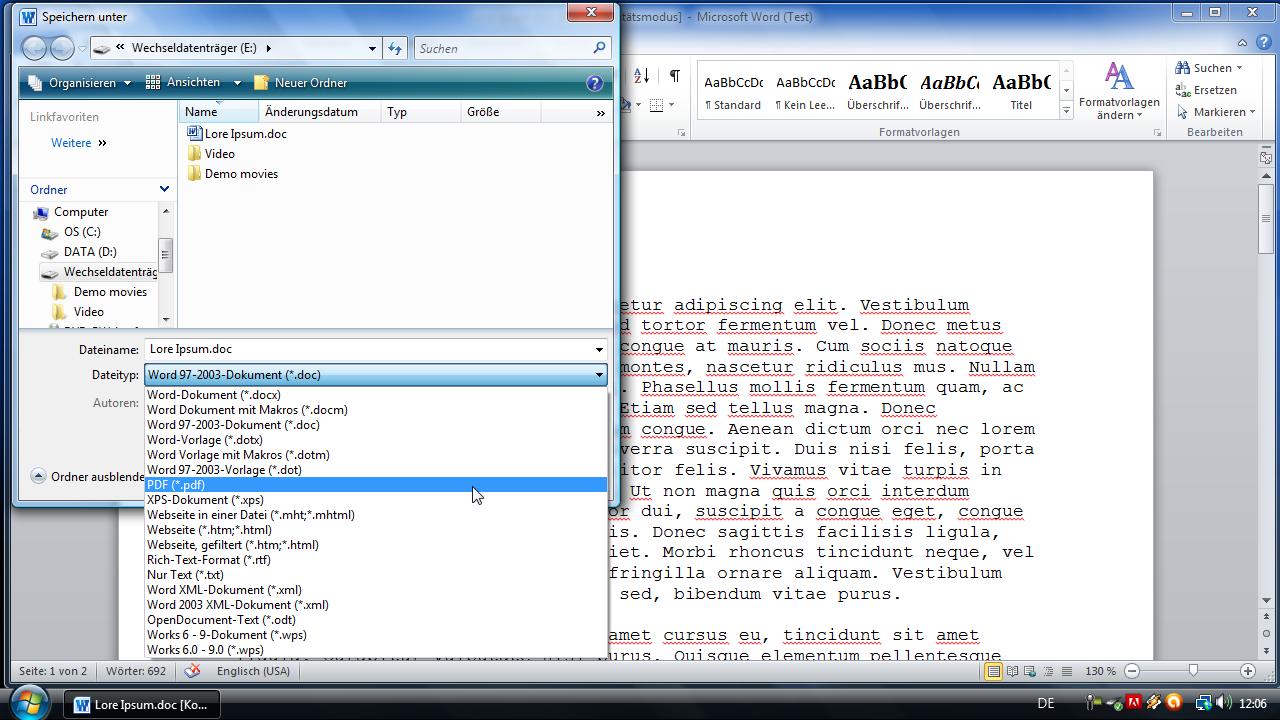Click the proofing errors icon in status bar

pyautogui.click(x=192, y=671)
